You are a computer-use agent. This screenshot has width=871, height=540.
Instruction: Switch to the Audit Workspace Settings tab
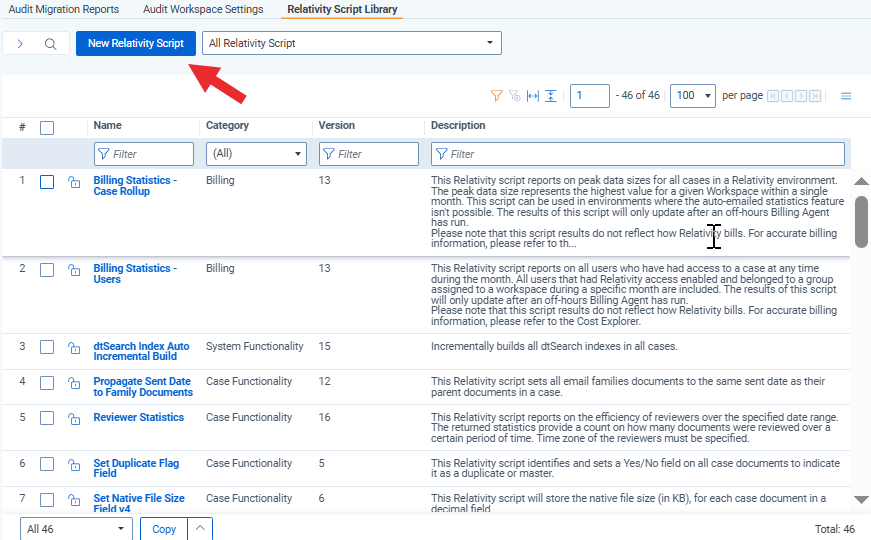click(x=203, y=9)
